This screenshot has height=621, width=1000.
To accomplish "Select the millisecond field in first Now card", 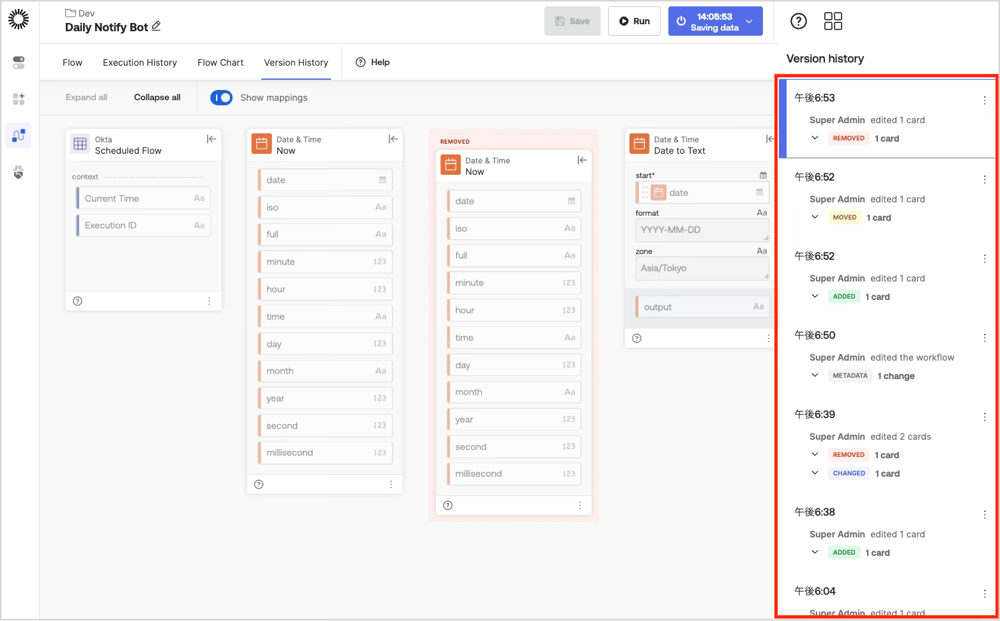I will [325, 453].
